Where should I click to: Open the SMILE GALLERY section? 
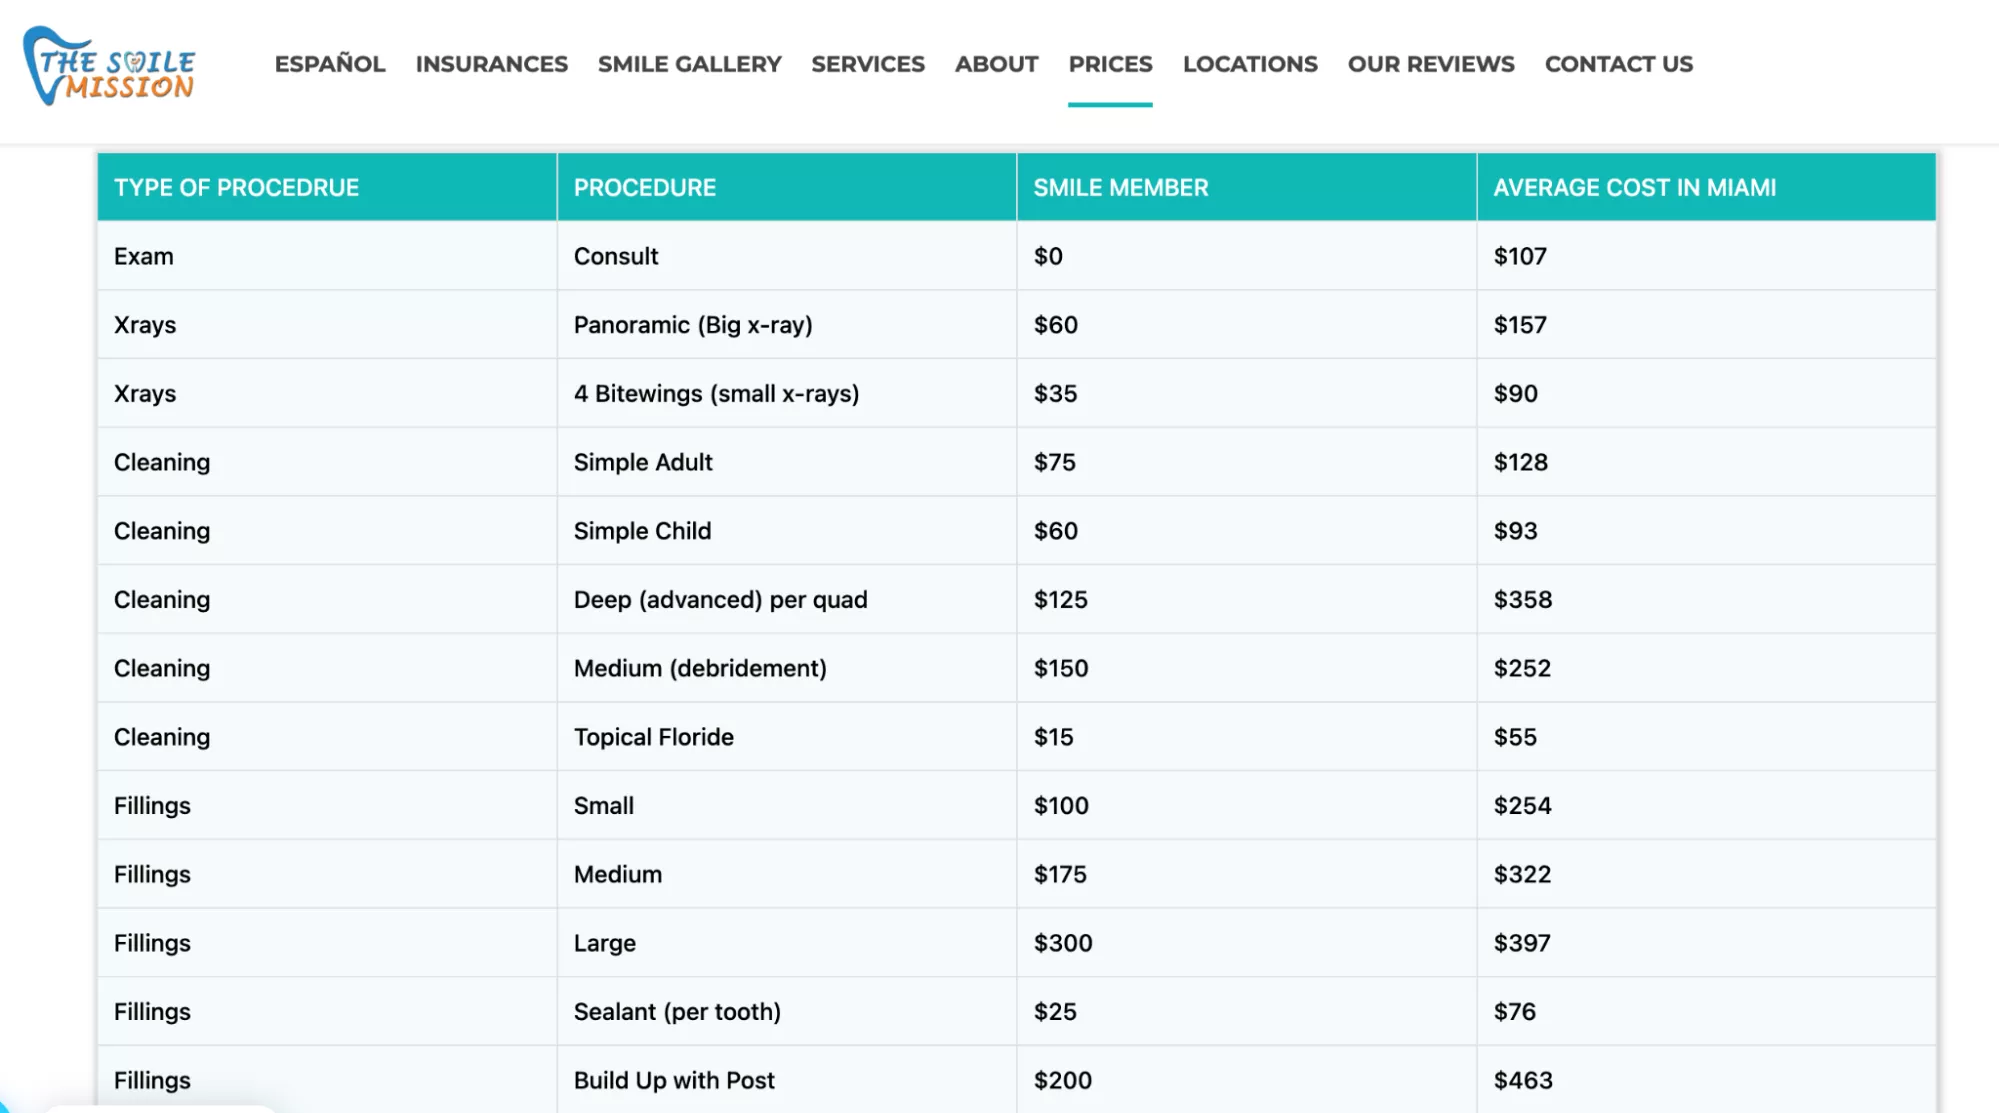pos(690,63)
